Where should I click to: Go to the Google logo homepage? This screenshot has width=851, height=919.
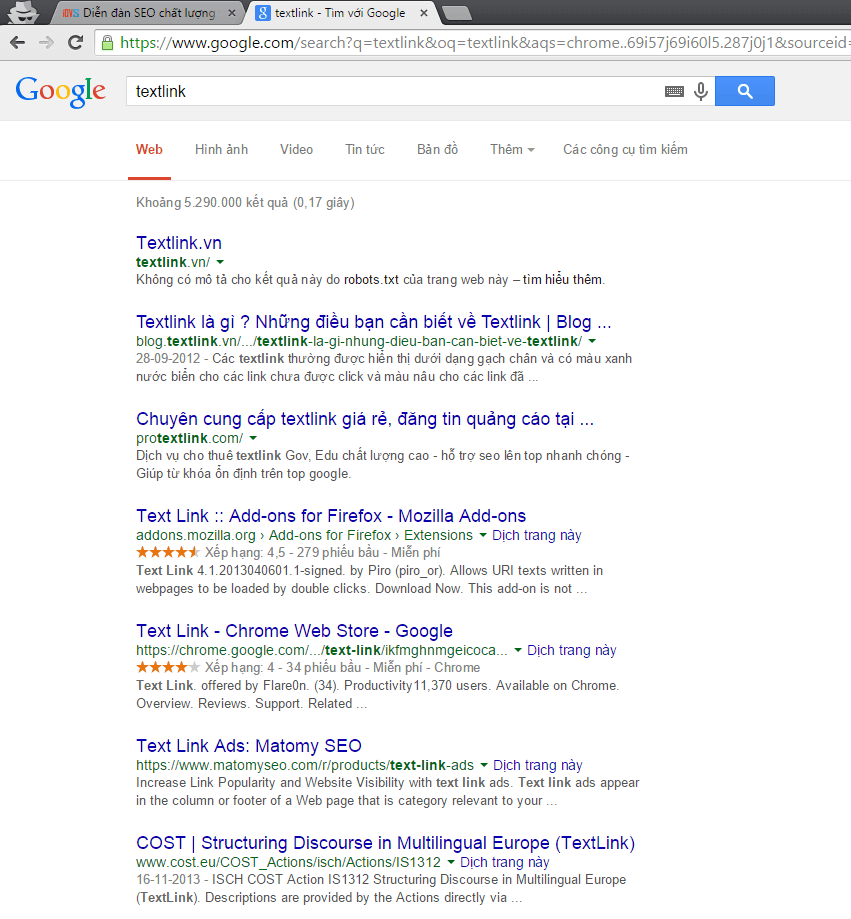point(60,91)
